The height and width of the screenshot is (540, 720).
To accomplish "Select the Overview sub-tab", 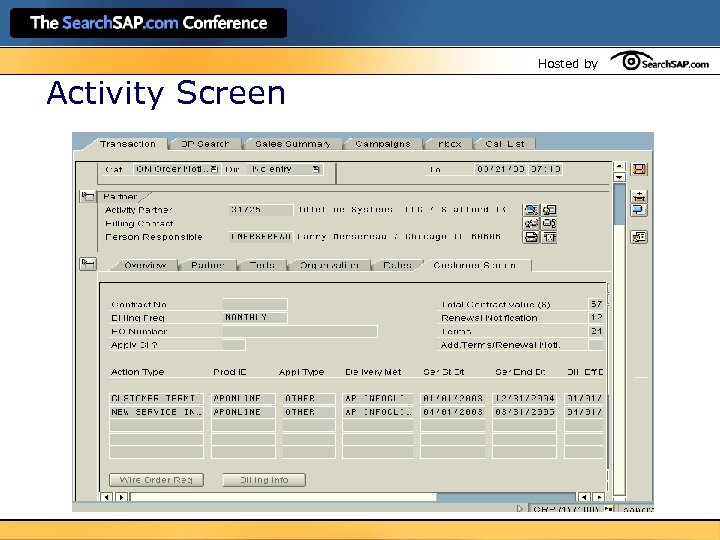I will (x=144, y=266).
